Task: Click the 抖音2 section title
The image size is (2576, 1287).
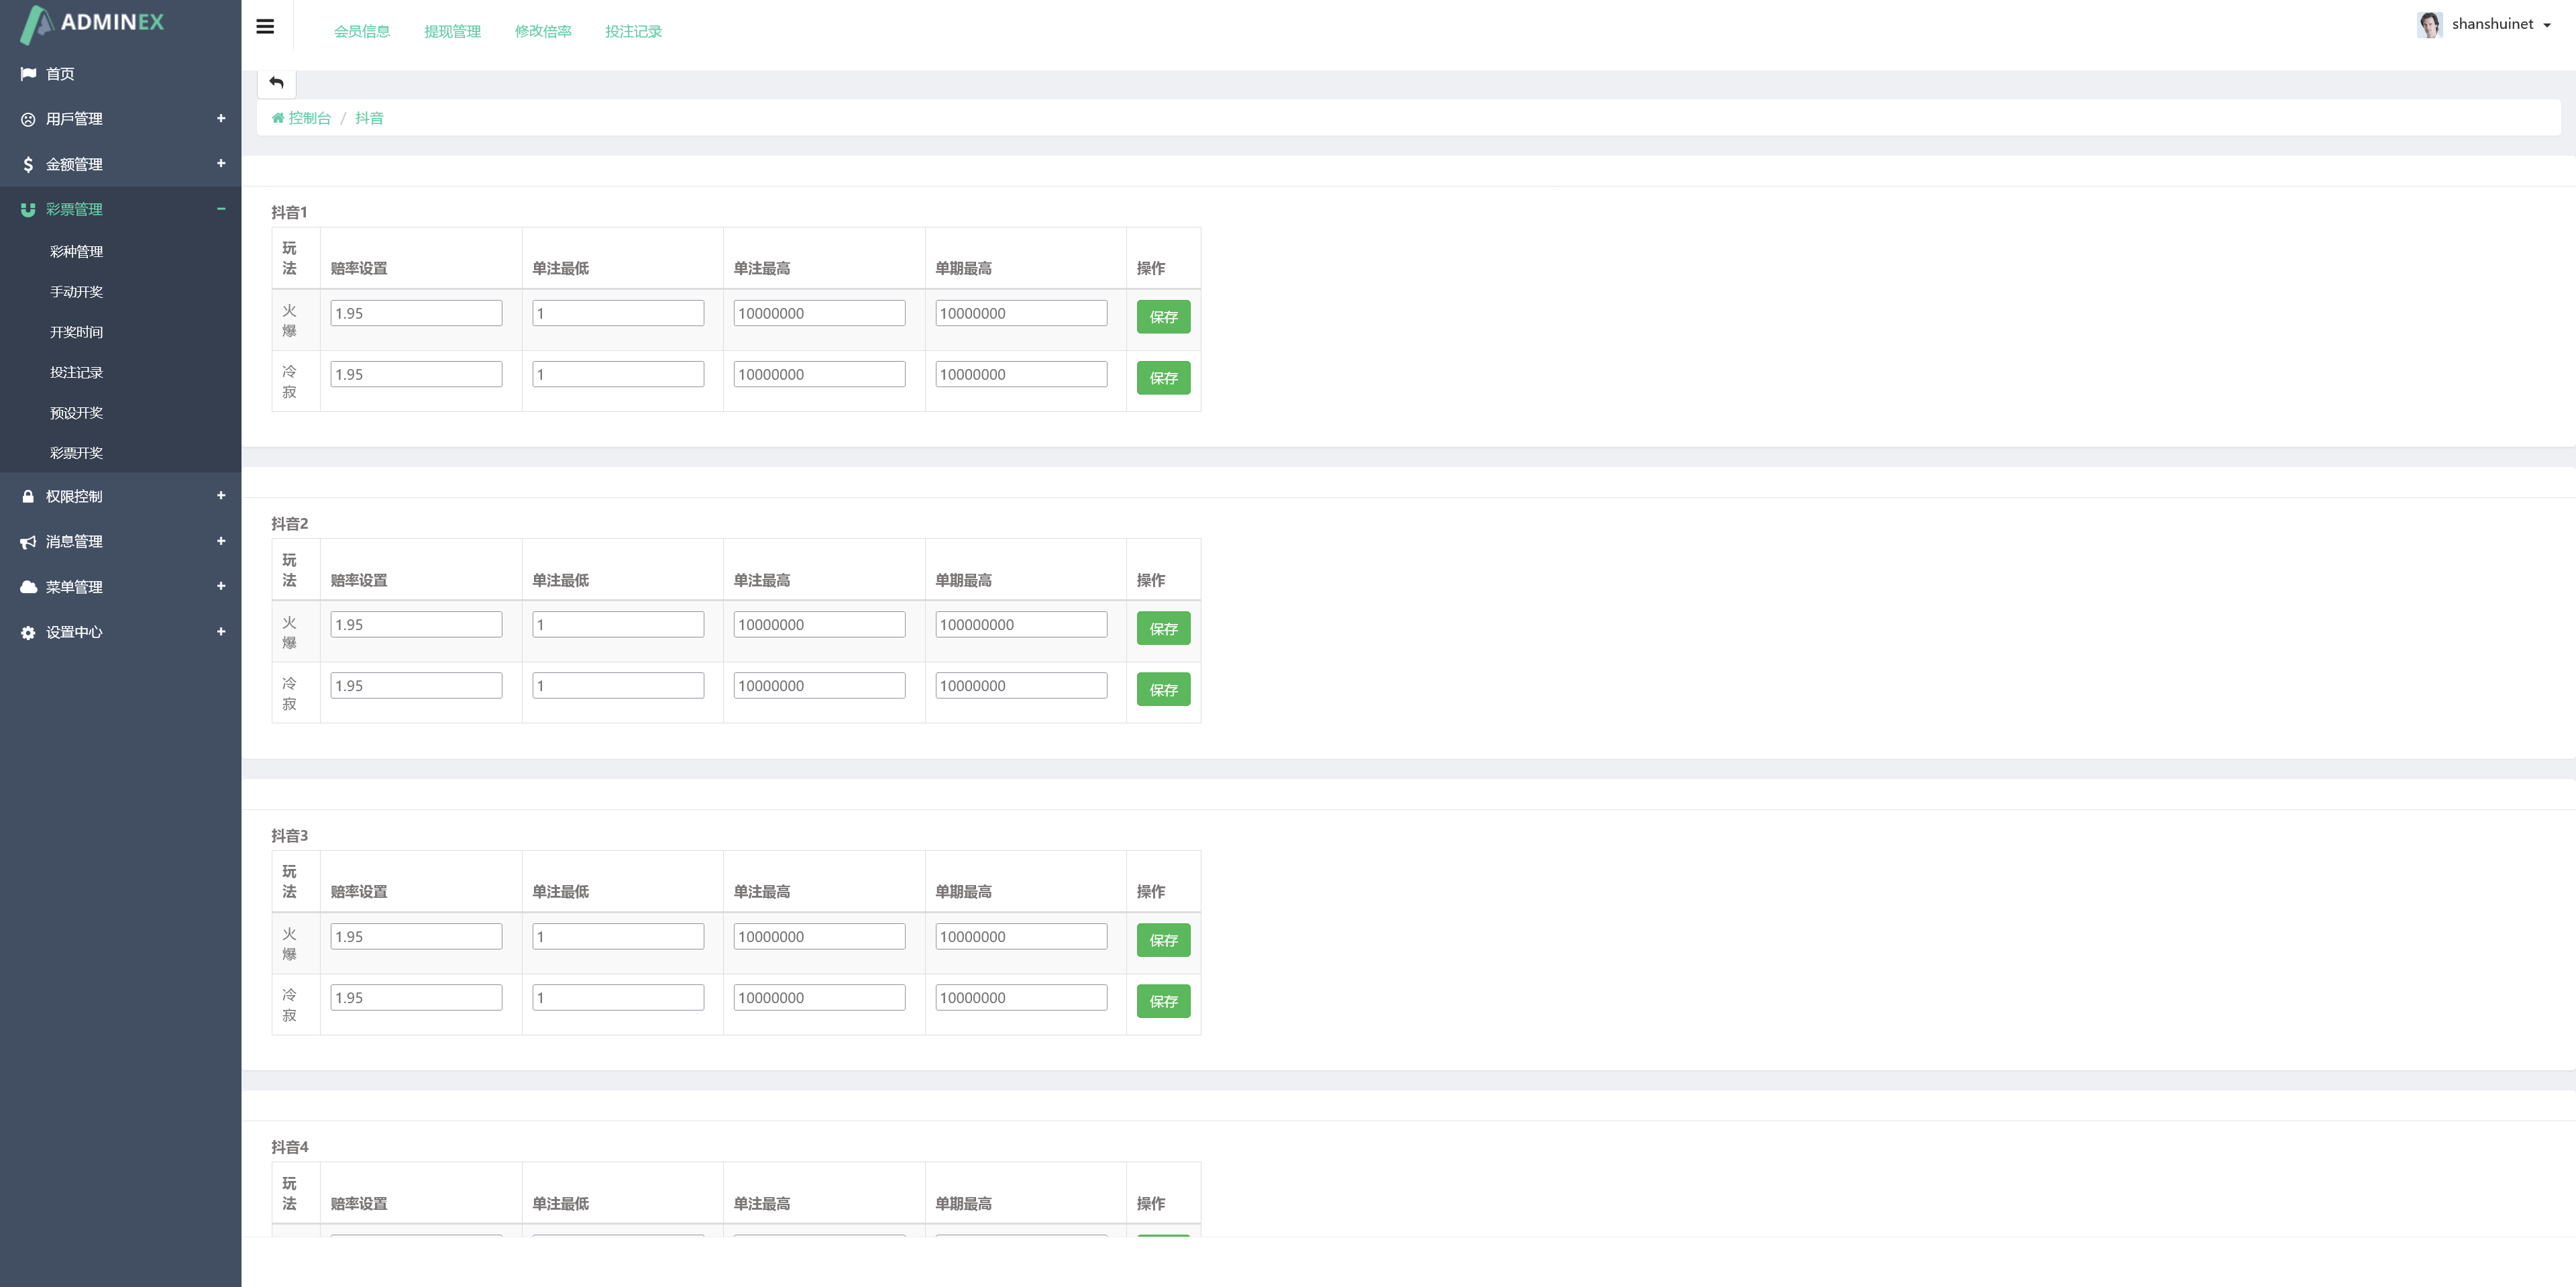Action: point(289,524)
